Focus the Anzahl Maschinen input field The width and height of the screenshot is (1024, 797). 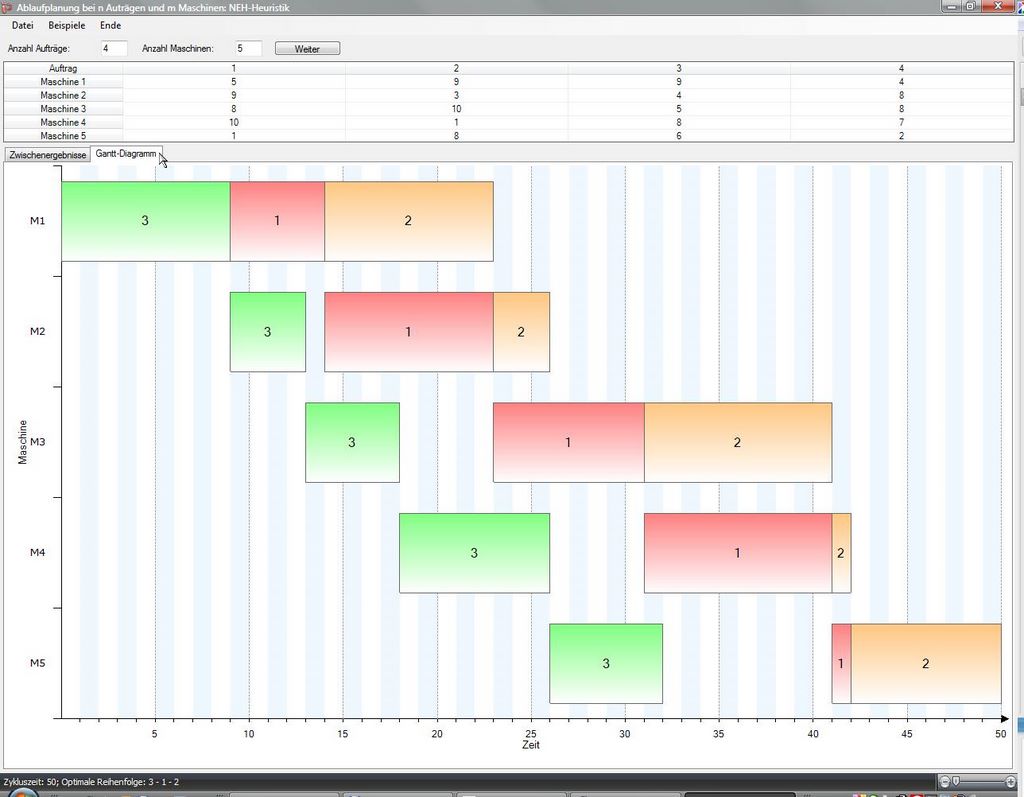pos(248,48)
